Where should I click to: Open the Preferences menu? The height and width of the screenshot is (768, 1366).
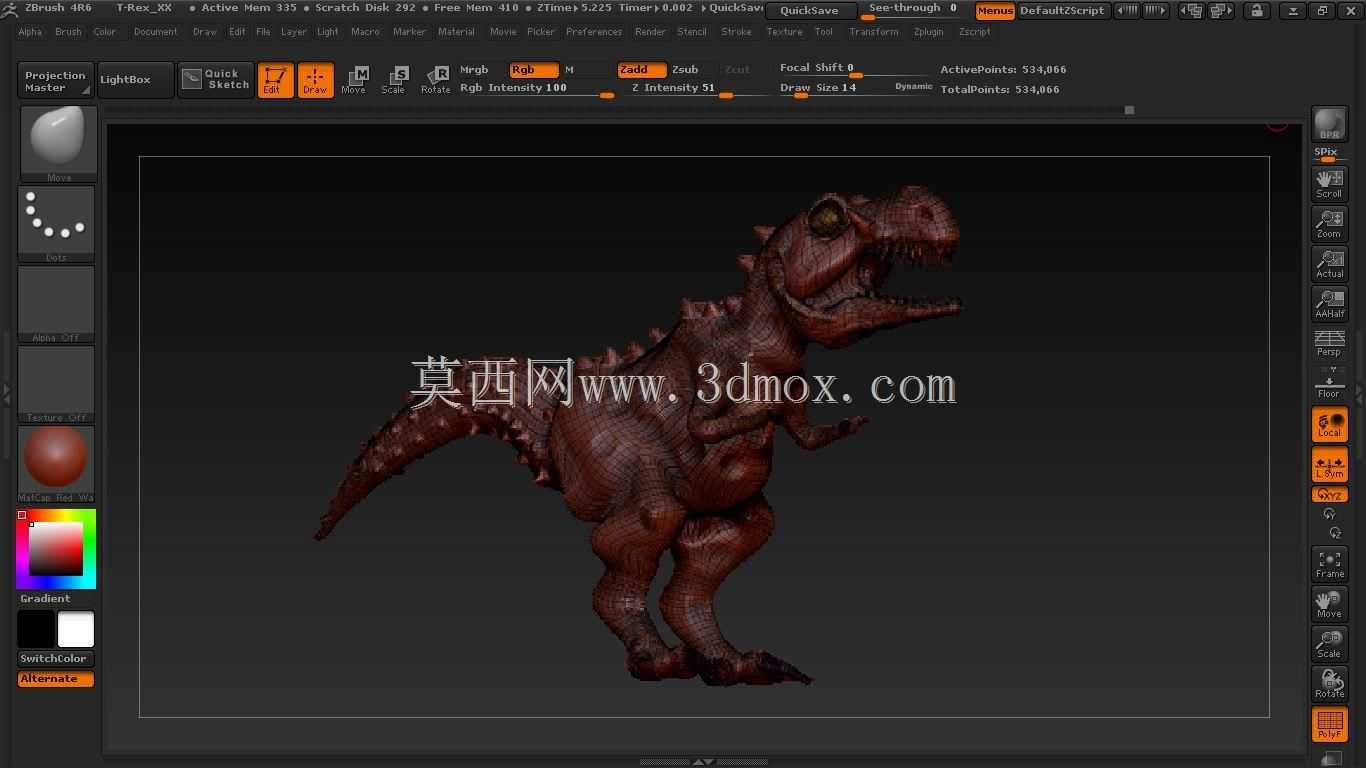(594, 32)
